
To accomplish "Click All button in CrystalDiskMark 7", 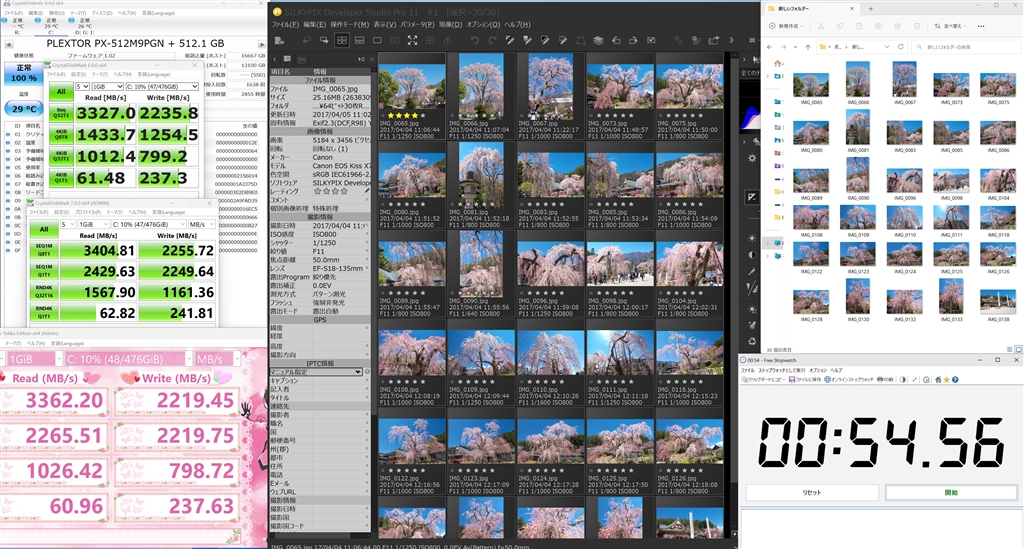I will point(44,229).
